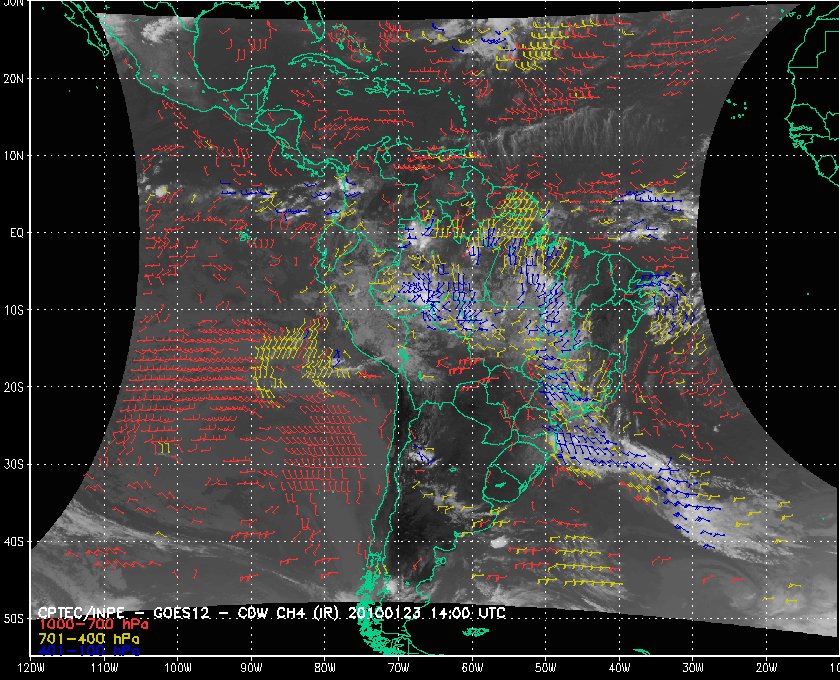Select the EQ equator axis label
The image size is (840, 680).
(x=17, y=233)
